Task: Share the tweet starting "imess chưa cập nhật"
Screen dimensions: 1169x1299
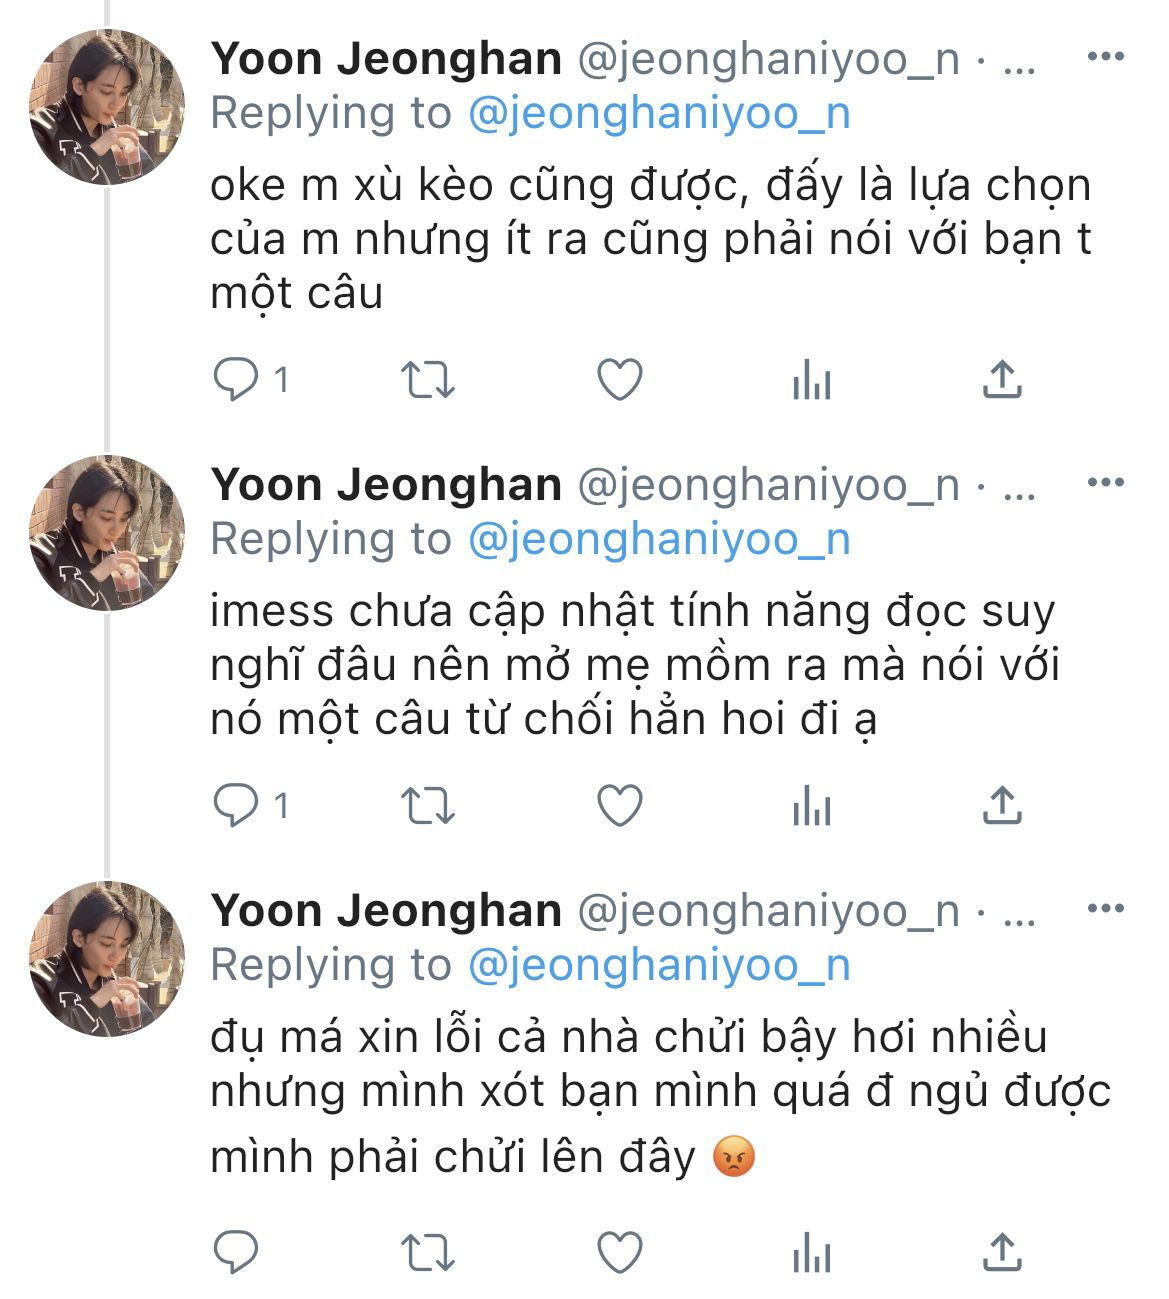Action: (1001, 806)
